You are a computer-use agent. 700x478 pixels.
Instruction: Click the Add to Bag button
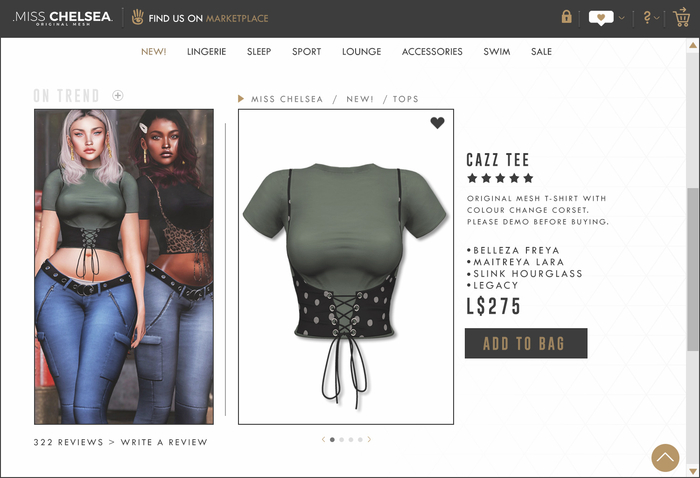526,343
